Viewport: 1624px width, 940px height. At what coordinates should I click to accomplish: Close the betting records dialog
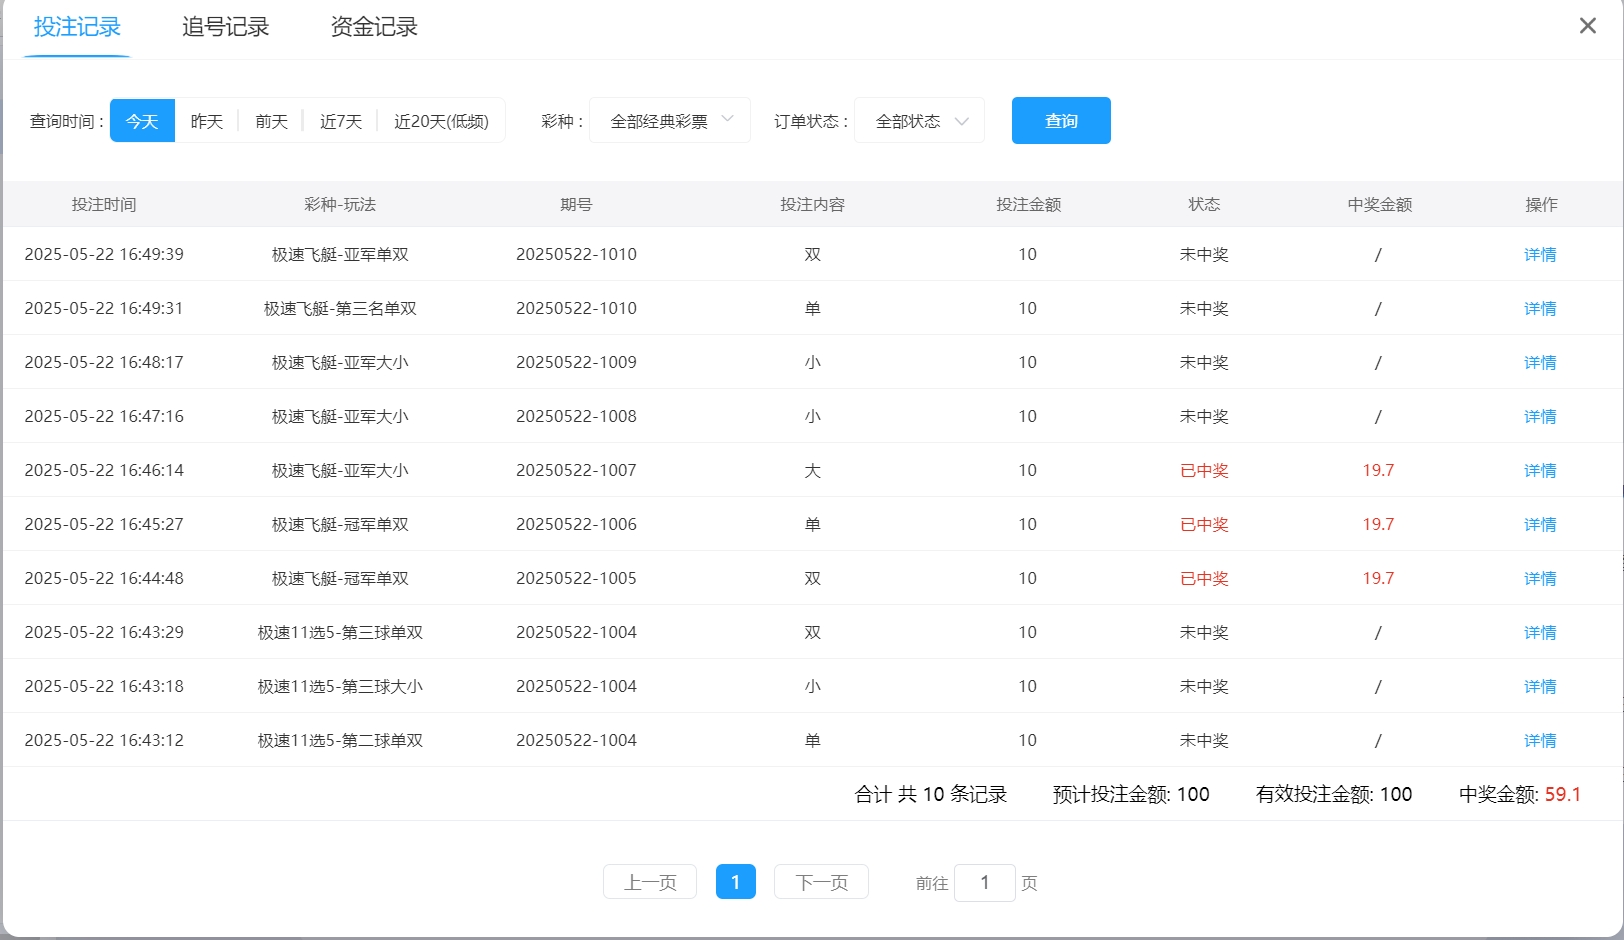(1587, 26)
